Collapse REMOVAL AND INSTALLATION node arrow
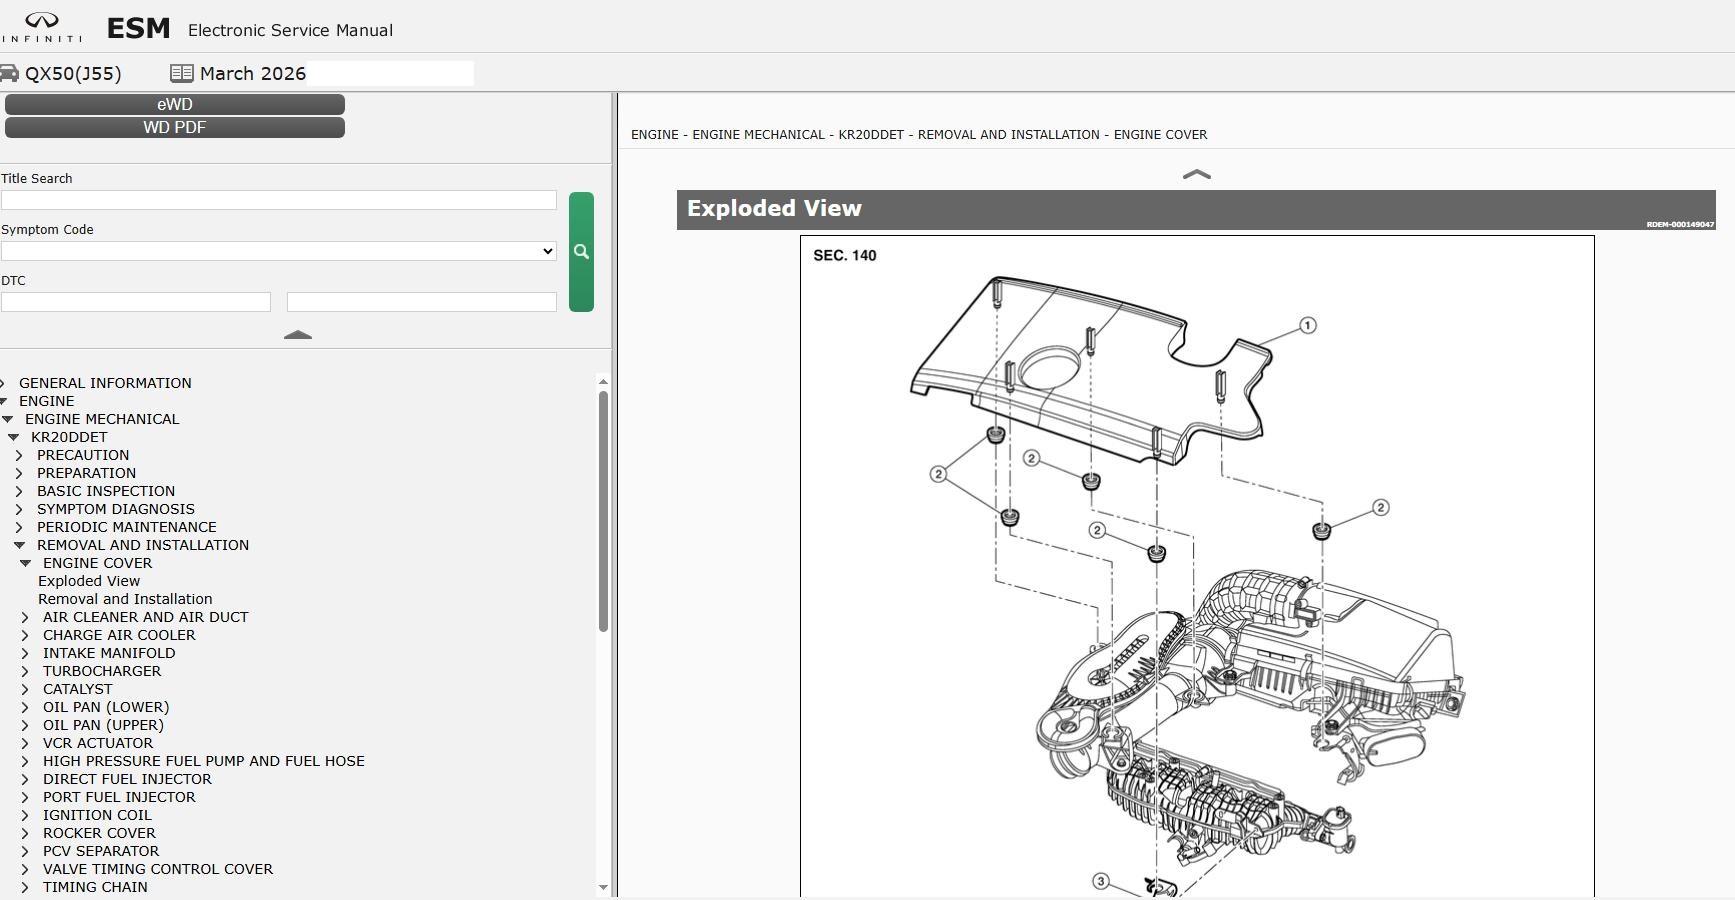The height and width of the screenshot is (900, 1735). pos(19,545)
